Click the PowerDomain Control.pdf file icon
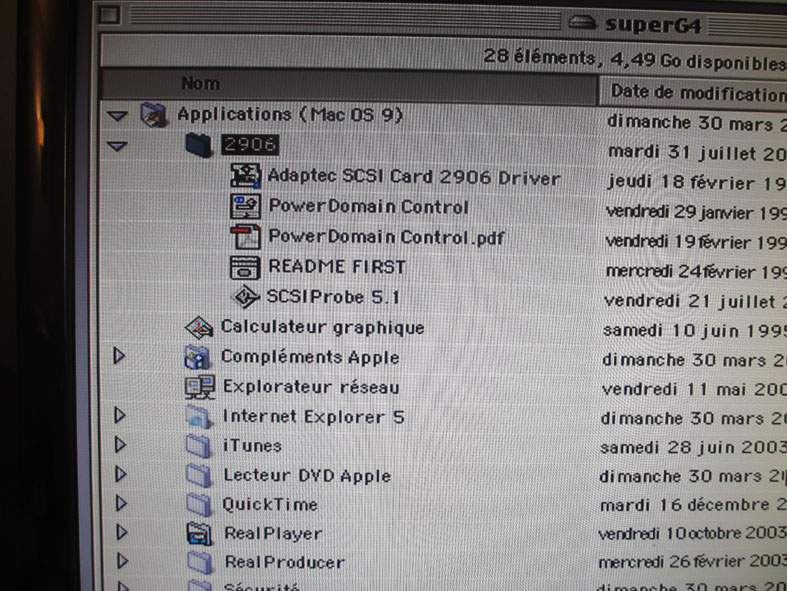787x591 pixels. pyautogui.click(x=245, y=238)
